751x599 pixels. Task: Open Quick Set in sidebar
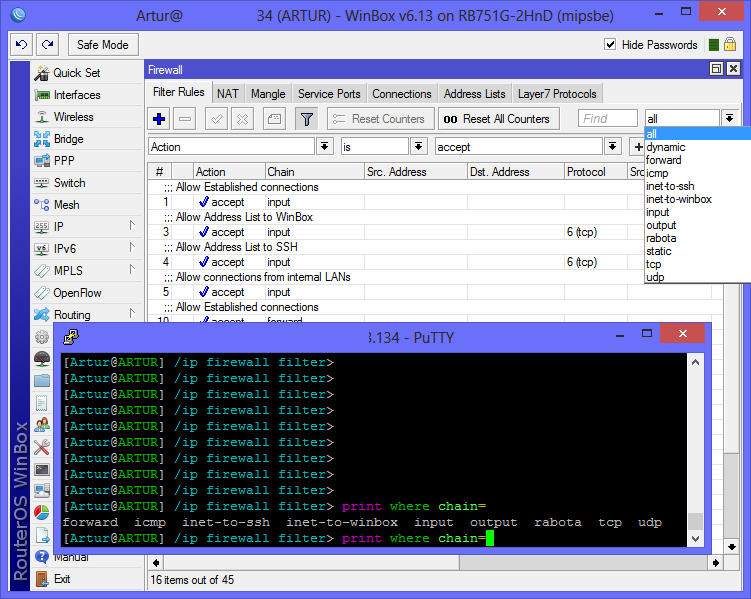click(88, 73)
